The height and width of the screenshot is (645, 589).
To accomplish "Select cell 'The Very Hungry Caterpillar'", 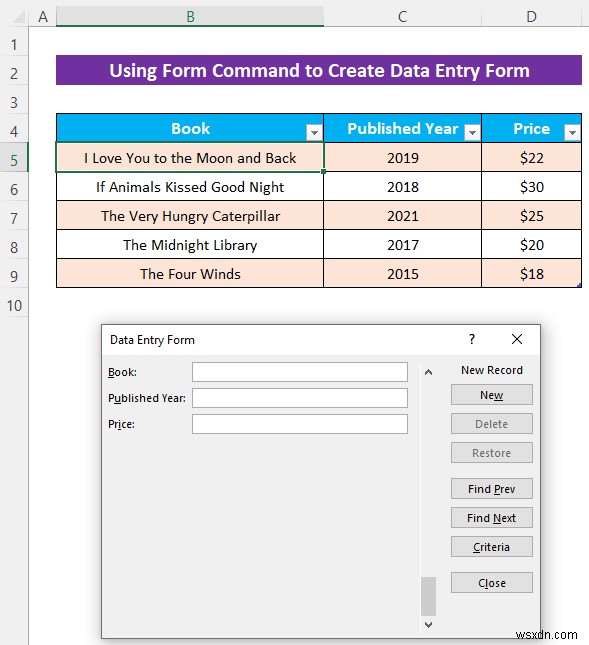I will click(x=190, y=216).
